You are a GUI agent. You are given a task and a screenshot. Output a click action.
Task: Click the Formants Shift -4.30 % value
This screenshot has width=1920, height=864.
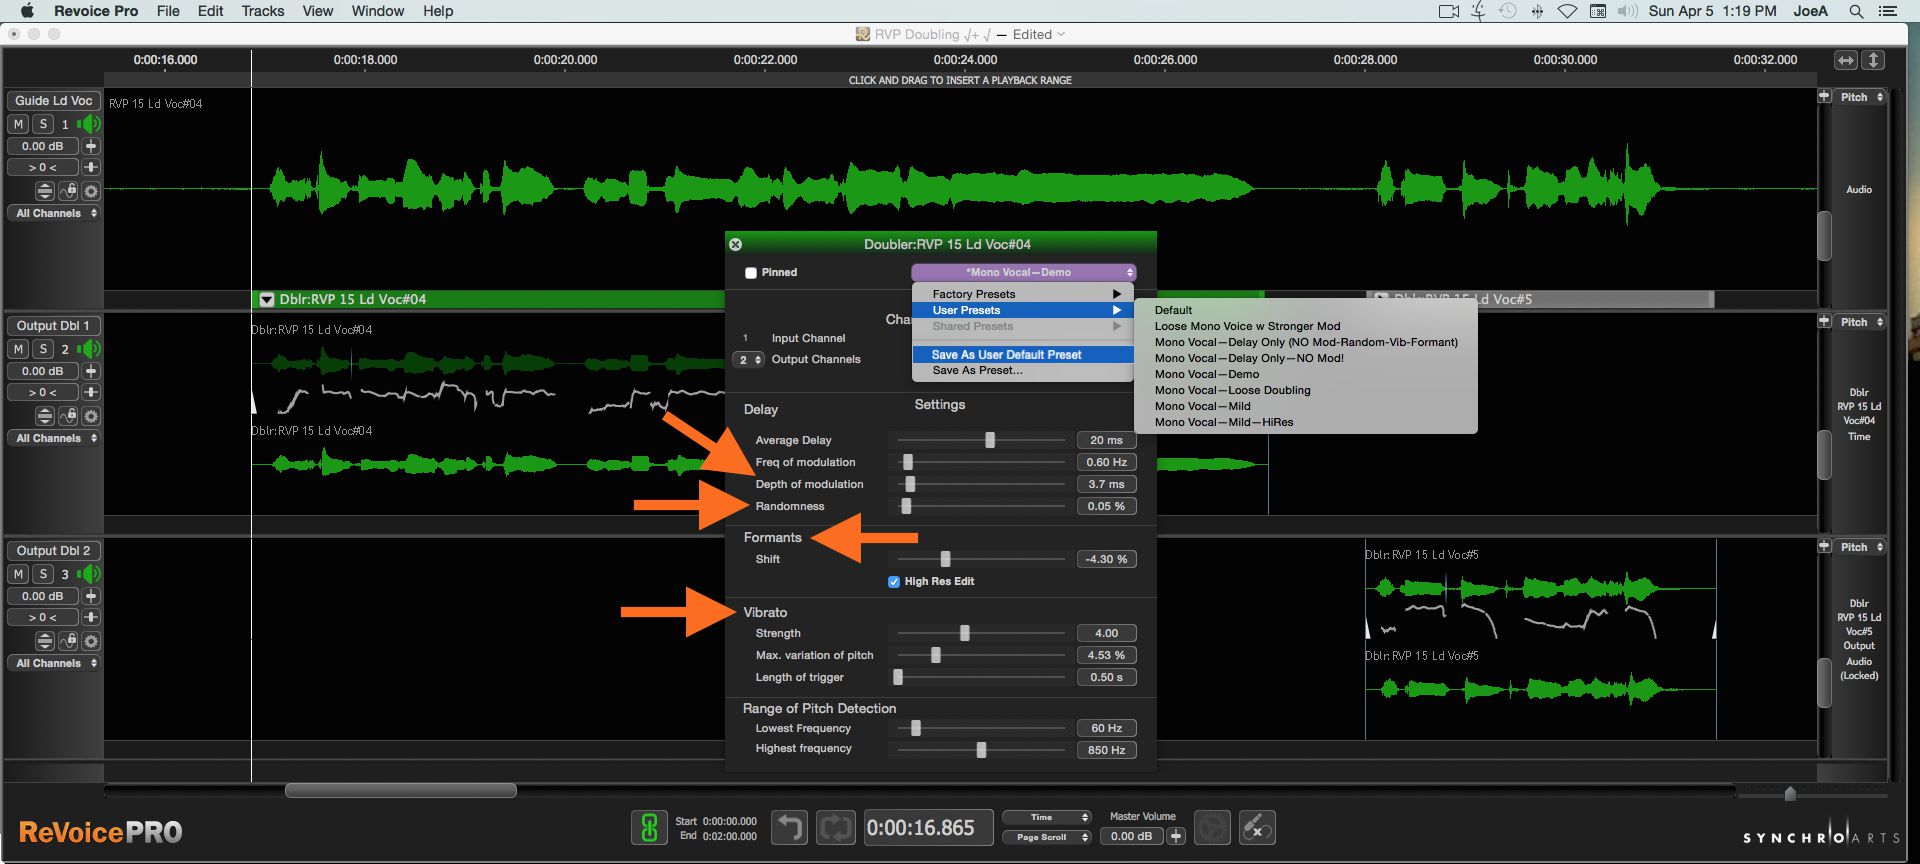click(x=1106, y=559)
